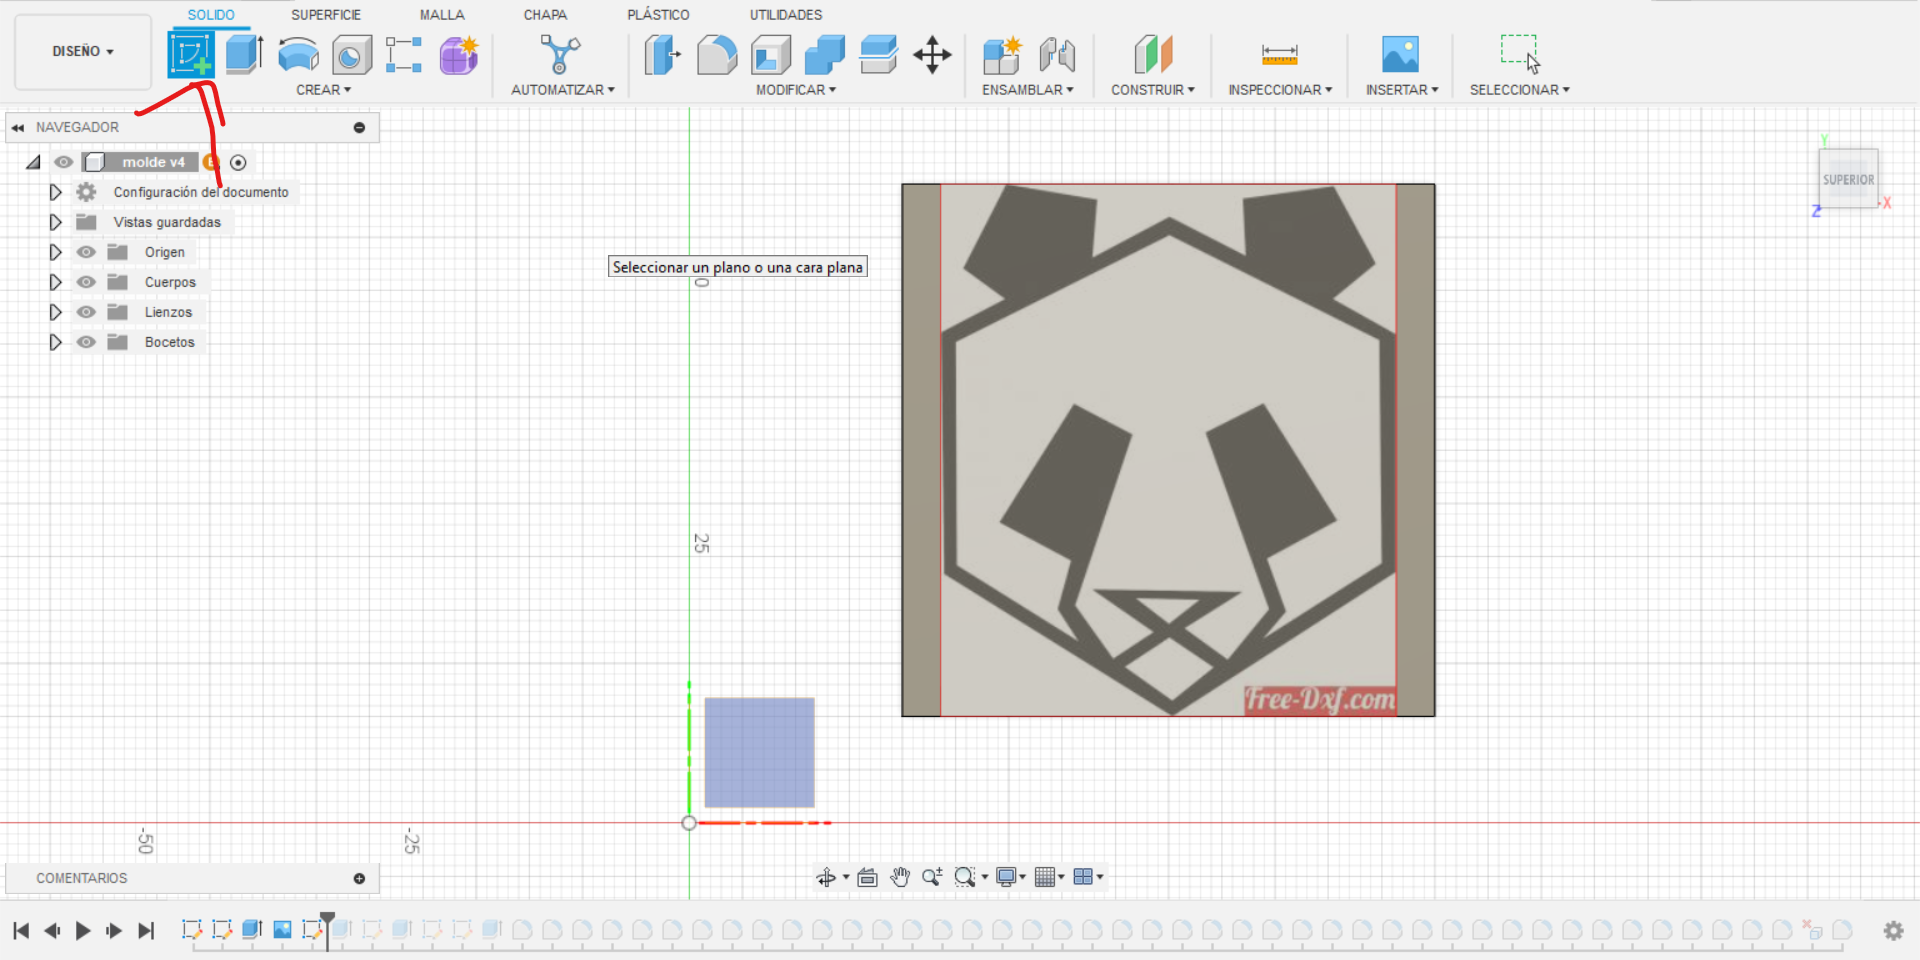The width and height of the screenshot is (1920, 960).
Task: Activate the molde v4 component radio button
Action: [238, 162]
